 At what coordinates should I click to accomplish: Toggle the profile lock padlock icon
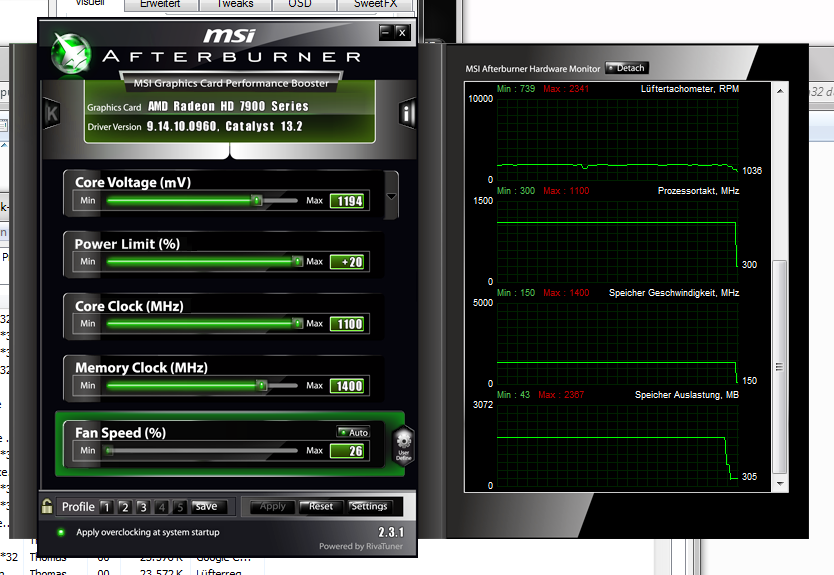[x=47, y=505]
